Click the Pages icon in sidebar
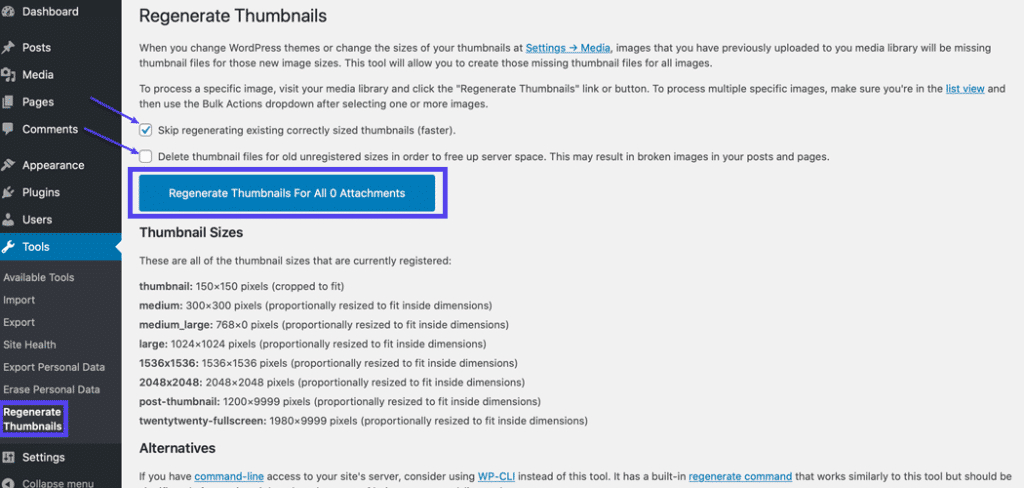1024x488 pixels. pyautogui.click(x=8, y=102)
